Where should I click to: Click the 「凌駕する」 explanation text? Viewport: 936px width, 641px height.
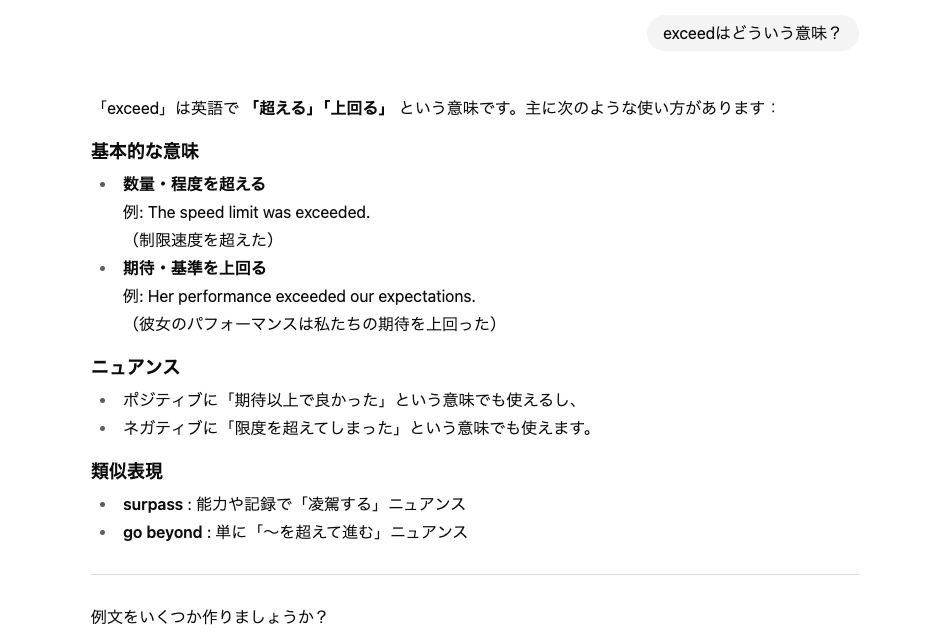pos(331,504)
